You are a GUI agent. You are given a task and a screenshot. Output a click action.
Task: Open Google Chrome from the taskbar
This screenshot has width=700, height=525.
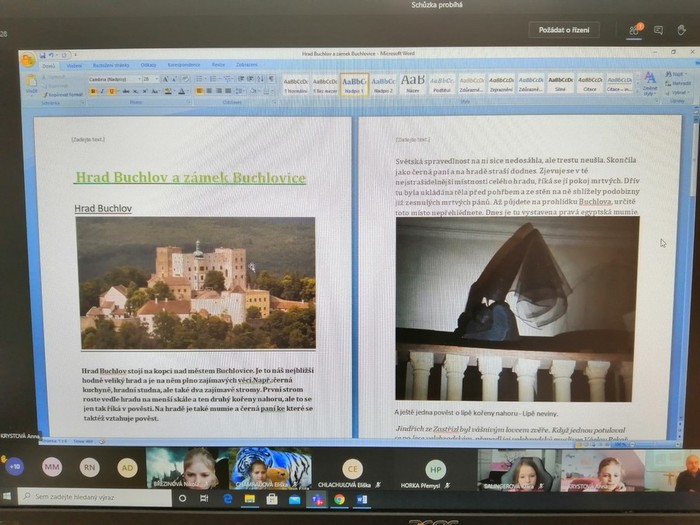coord(339,499)
